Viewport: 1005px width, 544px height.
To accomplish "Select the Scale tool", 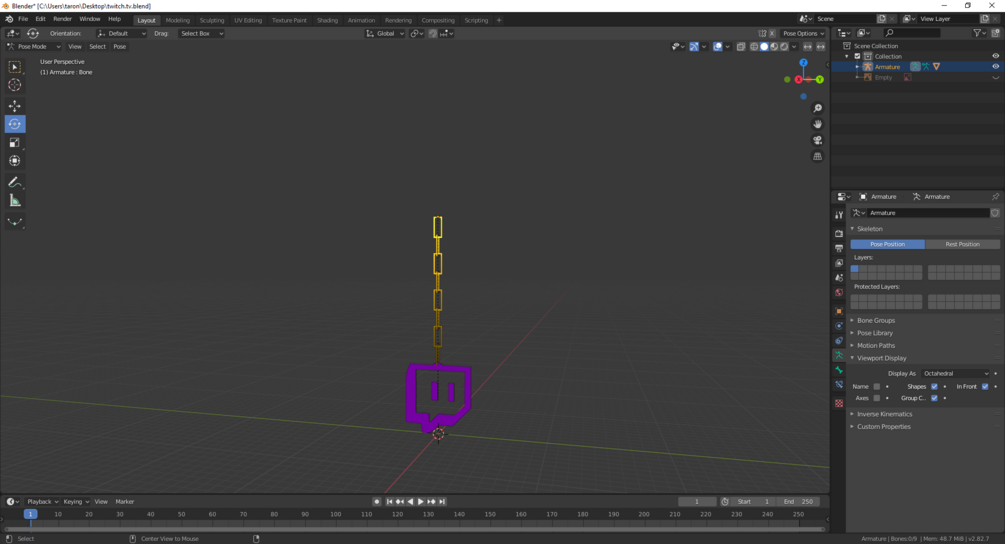I will (15, 143).
